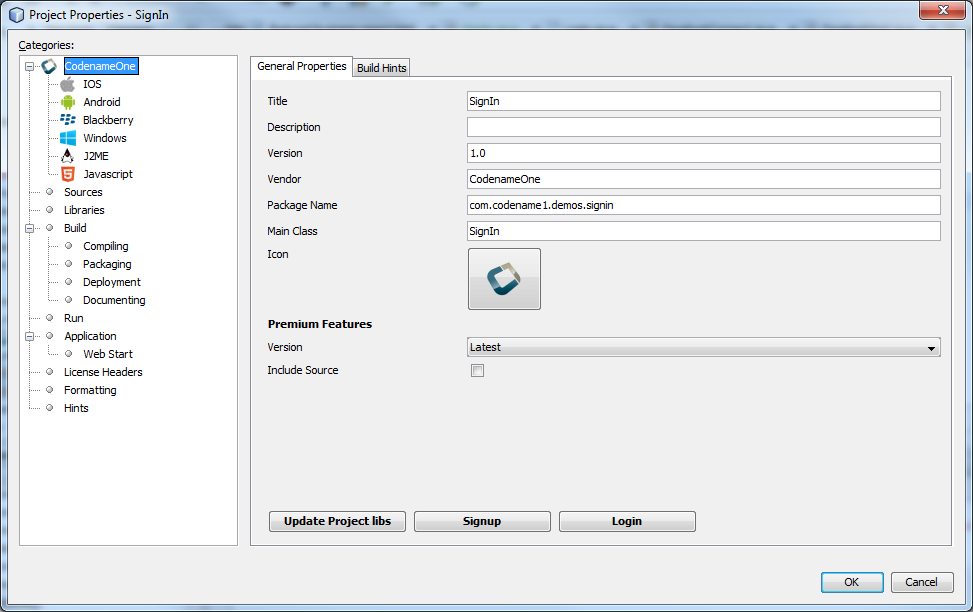Select Application category label
This screenshot has width=973, height=612.
[90, 336]
